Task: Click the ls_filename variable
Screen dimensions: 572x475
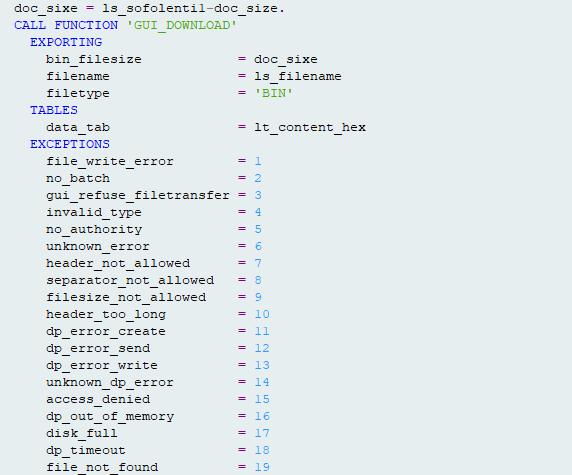Action: coord(298,76)
